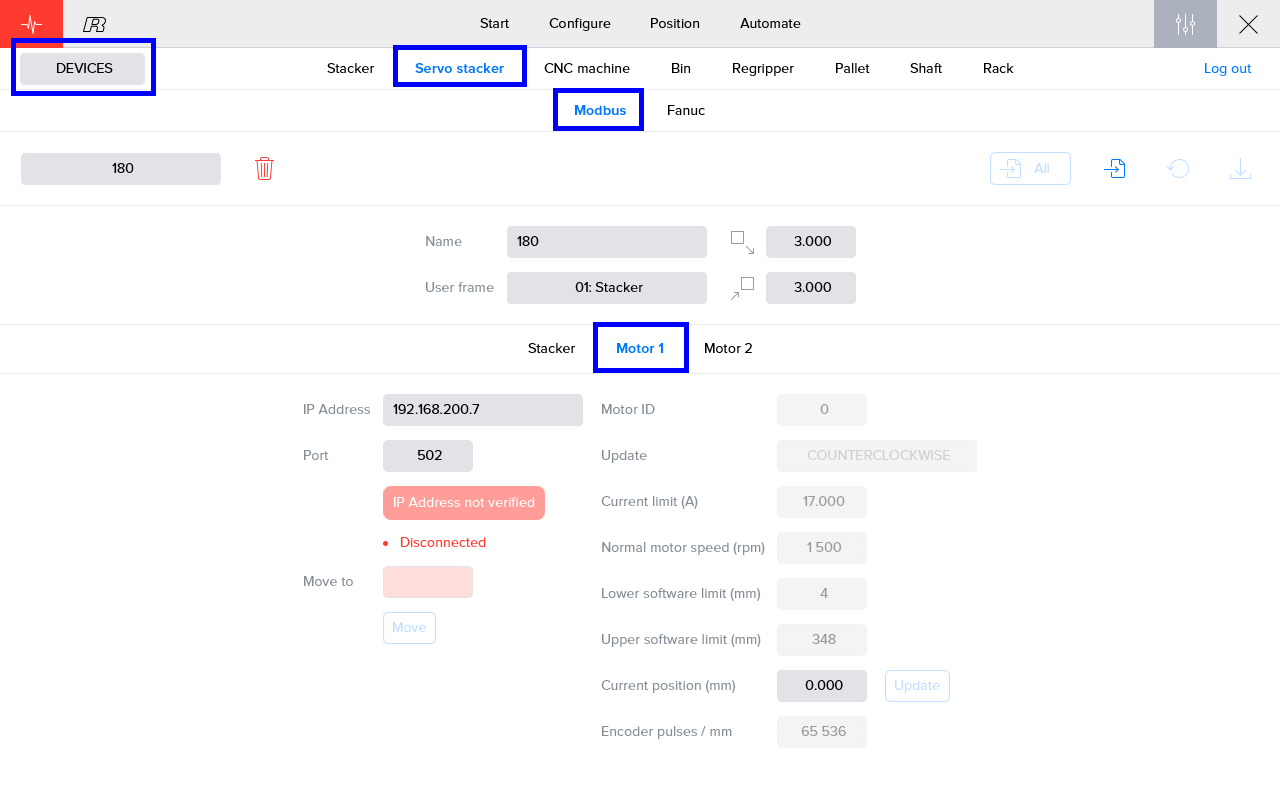This screenshot has height=800, width=1280.
Task: Open the User frame 01: Stacker dropdown
Action: pos(607,288)
